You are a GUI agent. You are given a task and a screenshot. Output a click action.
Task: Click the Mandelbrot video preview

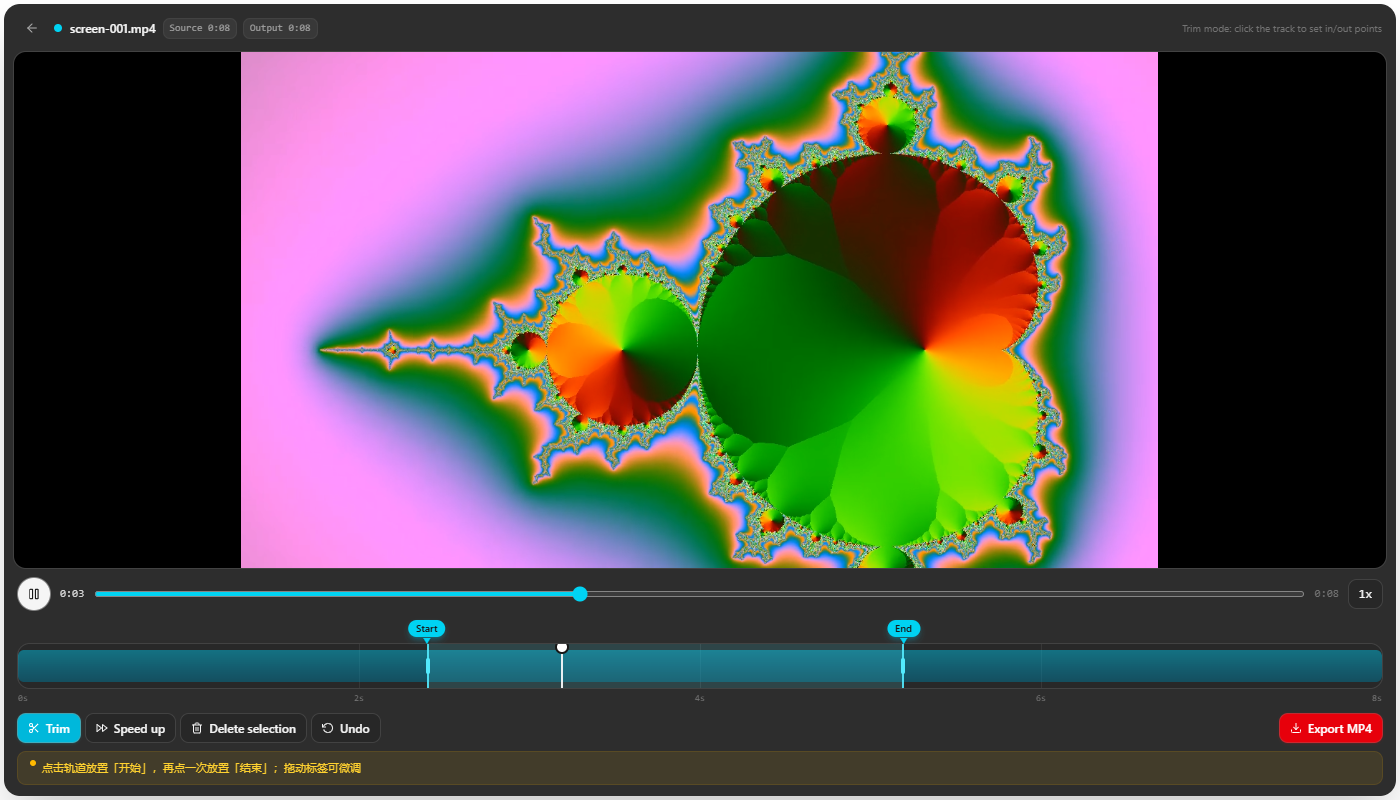(699, 310)
